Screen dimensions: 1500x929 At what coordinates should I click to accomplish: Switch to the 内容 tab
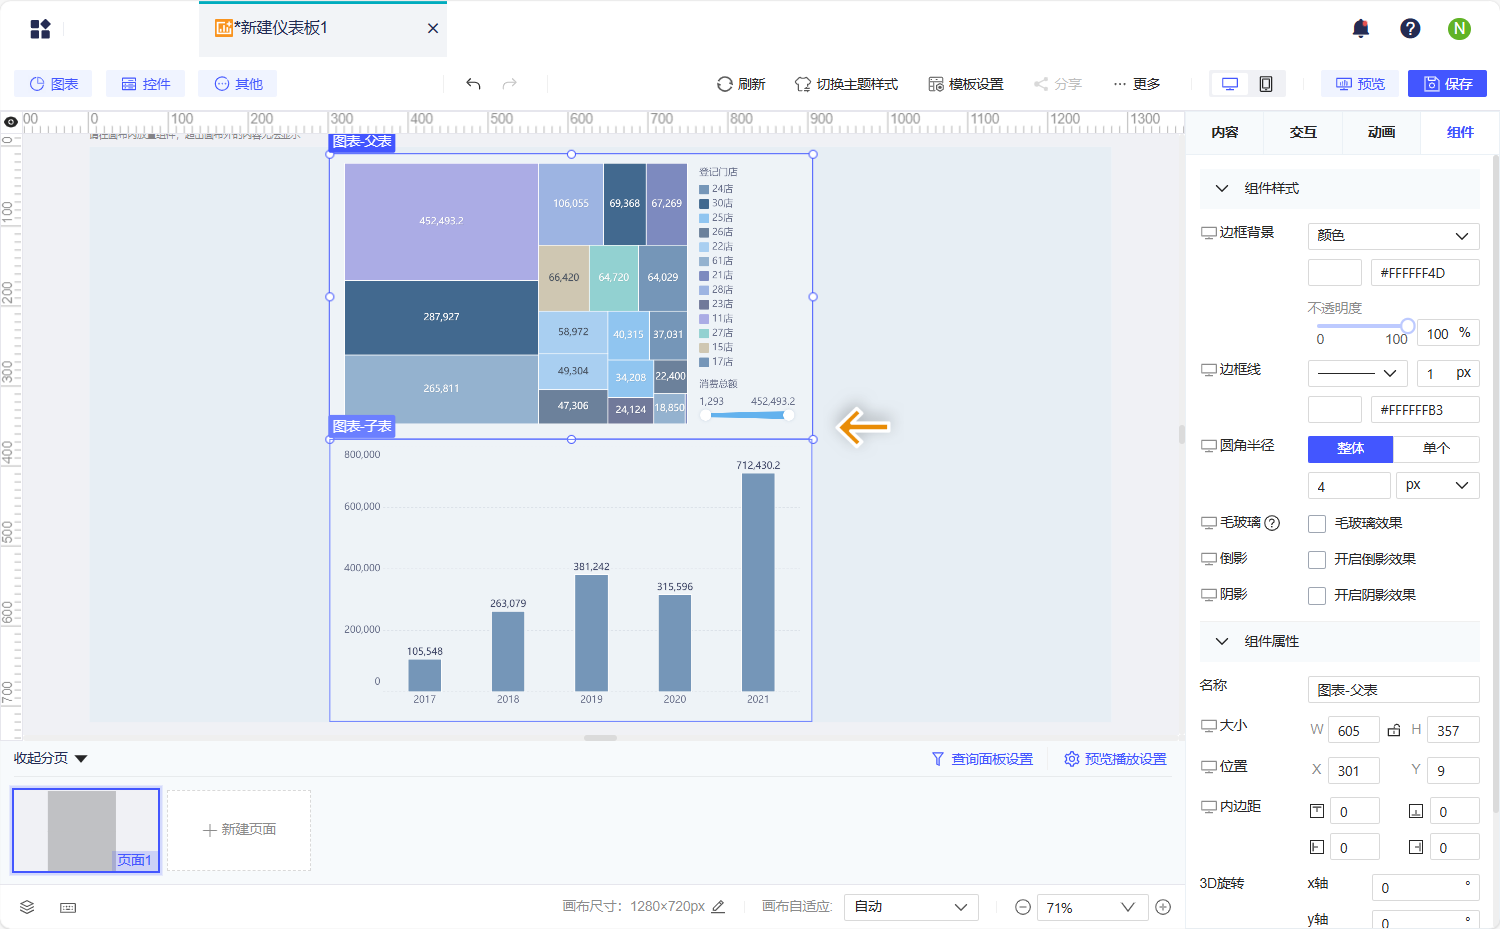click(x=1224, y=132)
